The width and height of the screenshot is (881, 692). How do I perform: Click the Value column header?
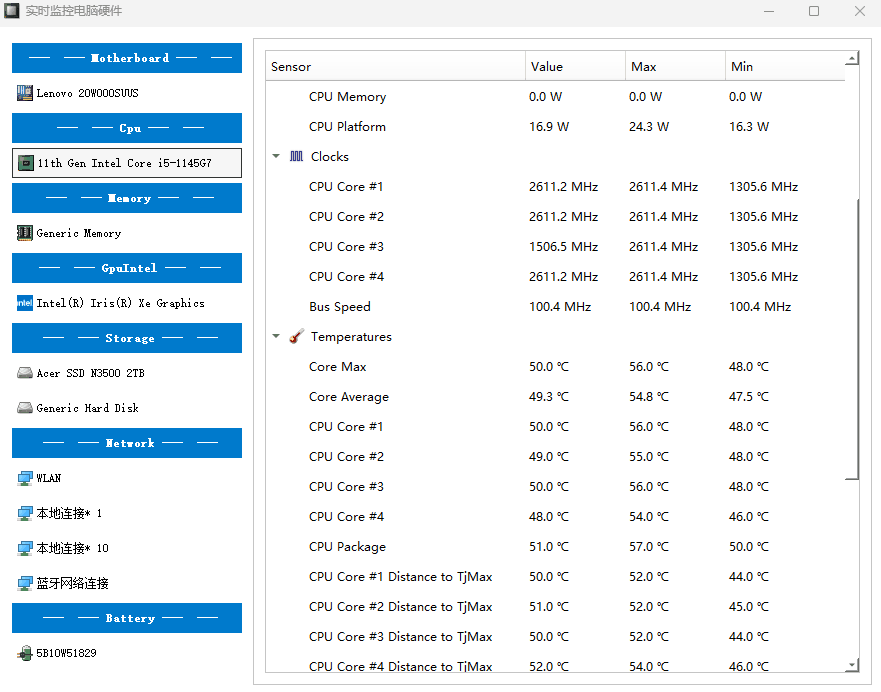tap(575, 66)
